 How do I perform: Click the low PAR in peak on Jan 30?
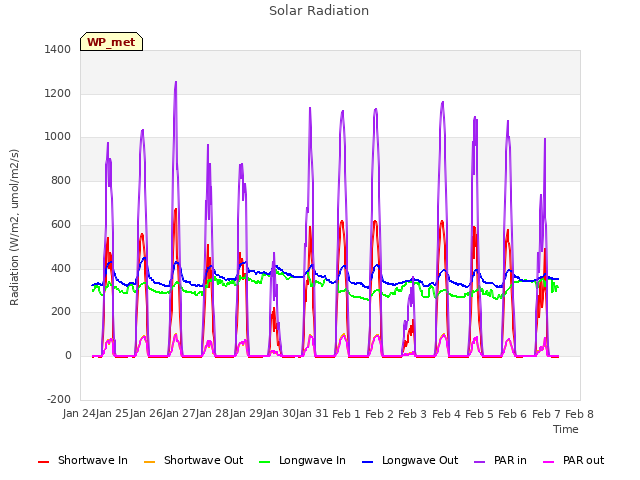[274, 253]
